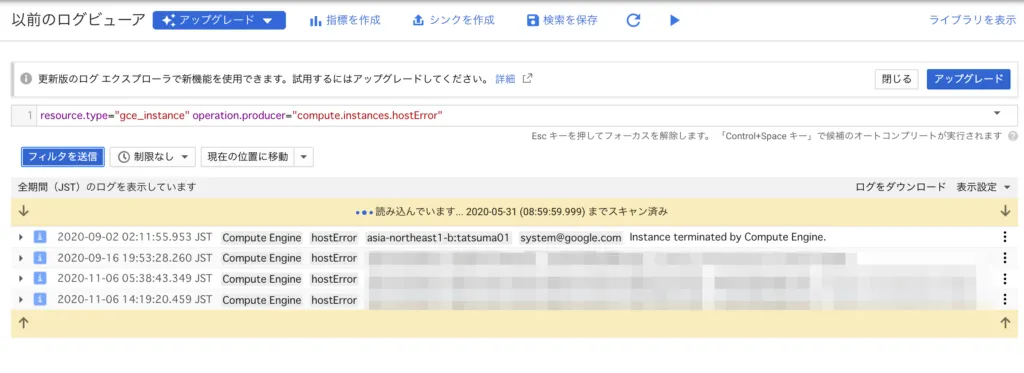Click blue アップグレード button in banner
Image resolution: width=1024 pixels, height=373 pixels.
coord(968,79)
